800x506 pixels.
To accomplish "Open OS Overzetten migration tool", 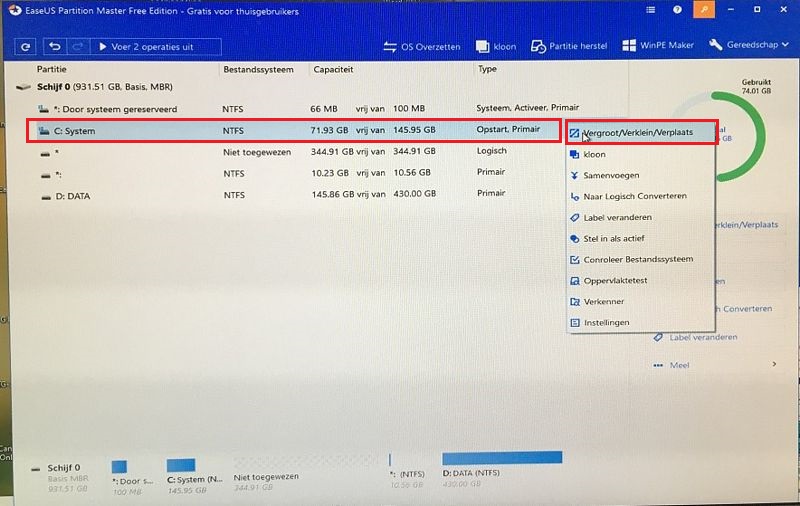I will [422, 47].
